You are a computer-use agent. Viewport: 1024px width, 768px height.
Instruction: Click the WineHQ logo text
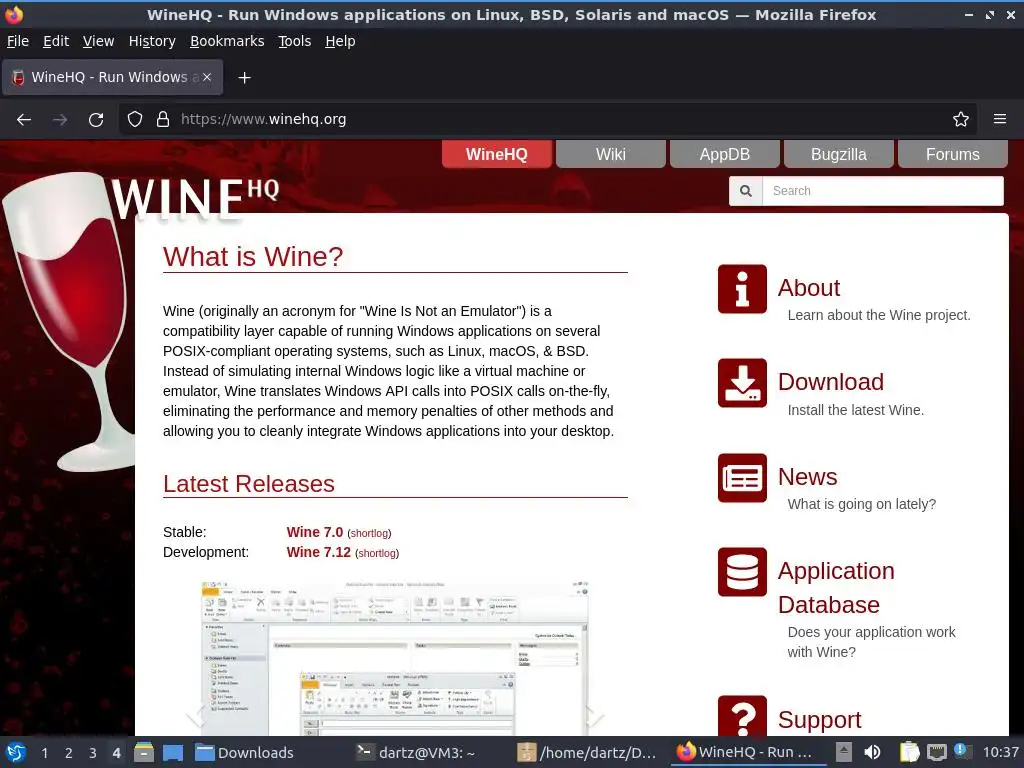195,198
